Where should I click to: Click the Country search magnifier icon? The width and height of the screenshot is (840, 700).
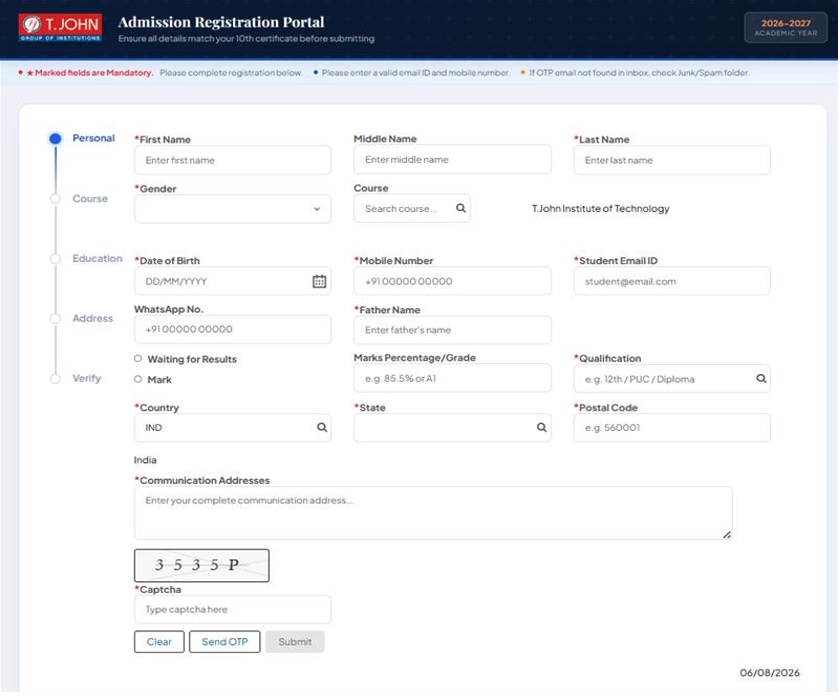pos(322,427)
